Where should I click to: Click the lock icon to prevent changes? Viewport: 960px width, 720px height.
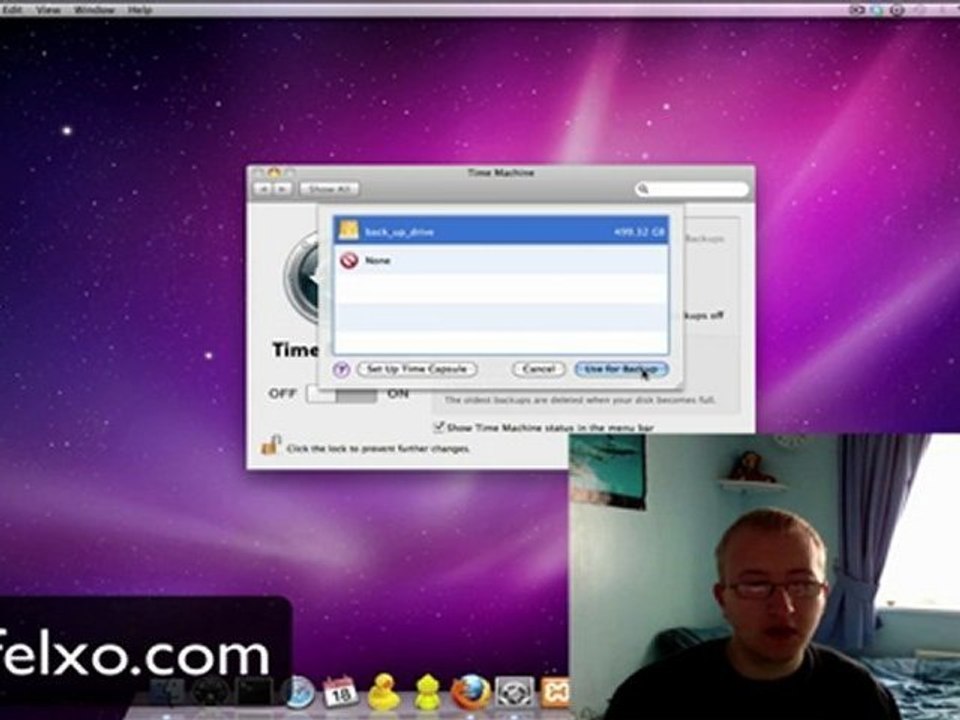(x=271, y=445)
